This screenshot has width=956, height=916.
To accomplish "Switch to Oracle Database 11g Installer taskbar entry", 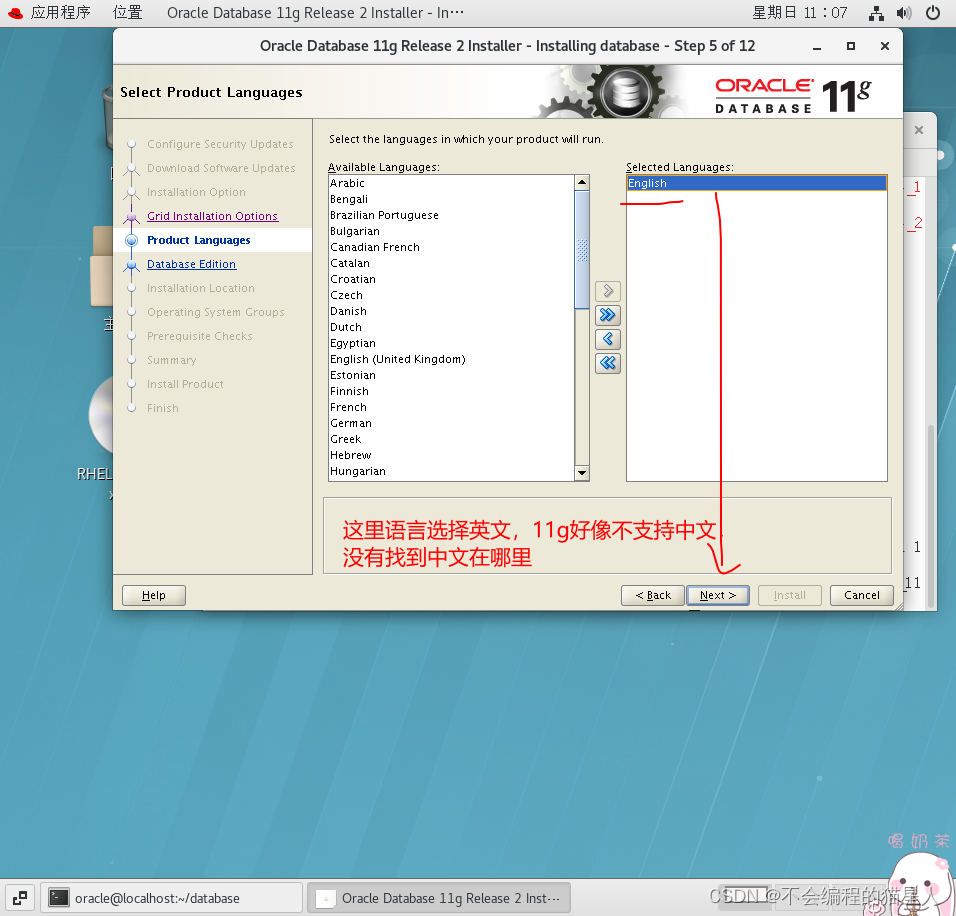I will coord(439,898).
